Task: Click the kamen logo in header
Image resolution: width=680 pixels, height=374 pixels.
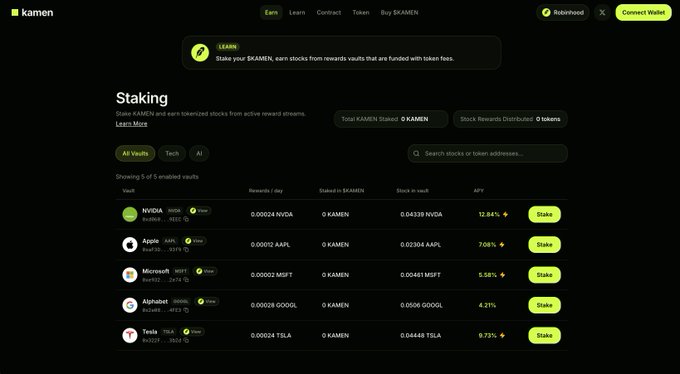Action: pos(33,13)
